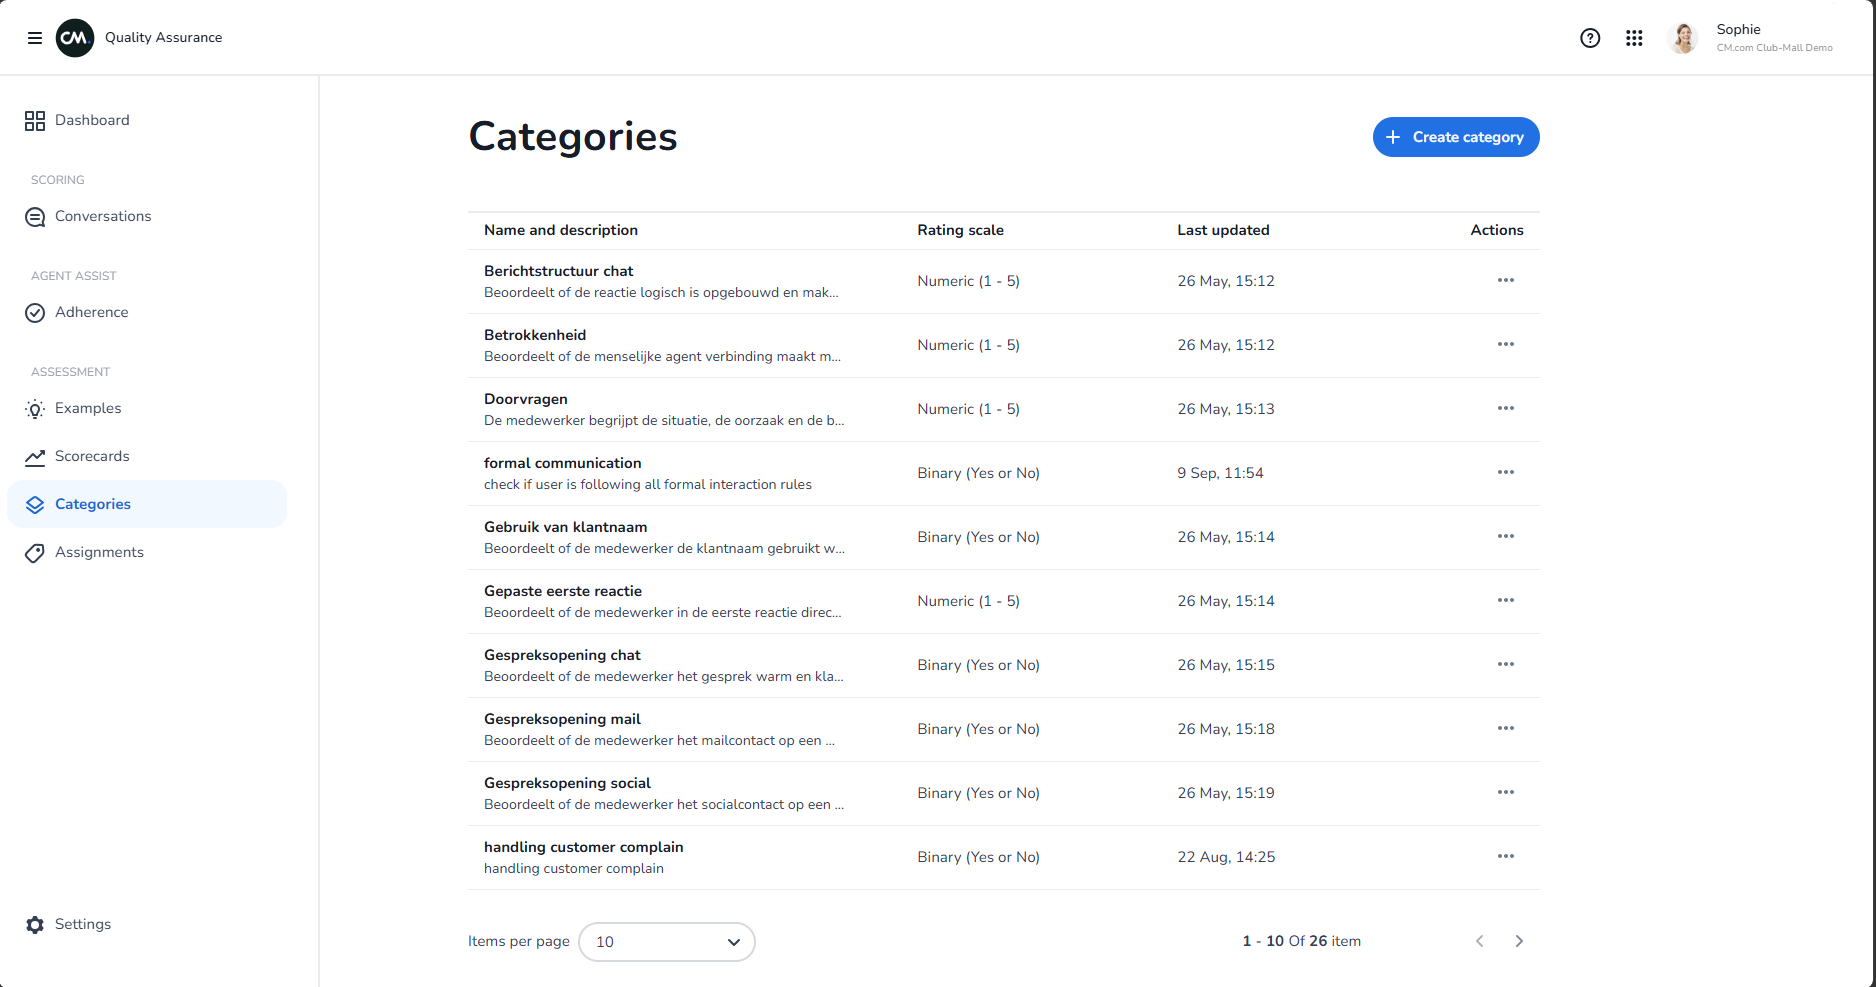
Task: Click the Assignments tag icon
Action: pyautogui.click(x=35, y=553)
